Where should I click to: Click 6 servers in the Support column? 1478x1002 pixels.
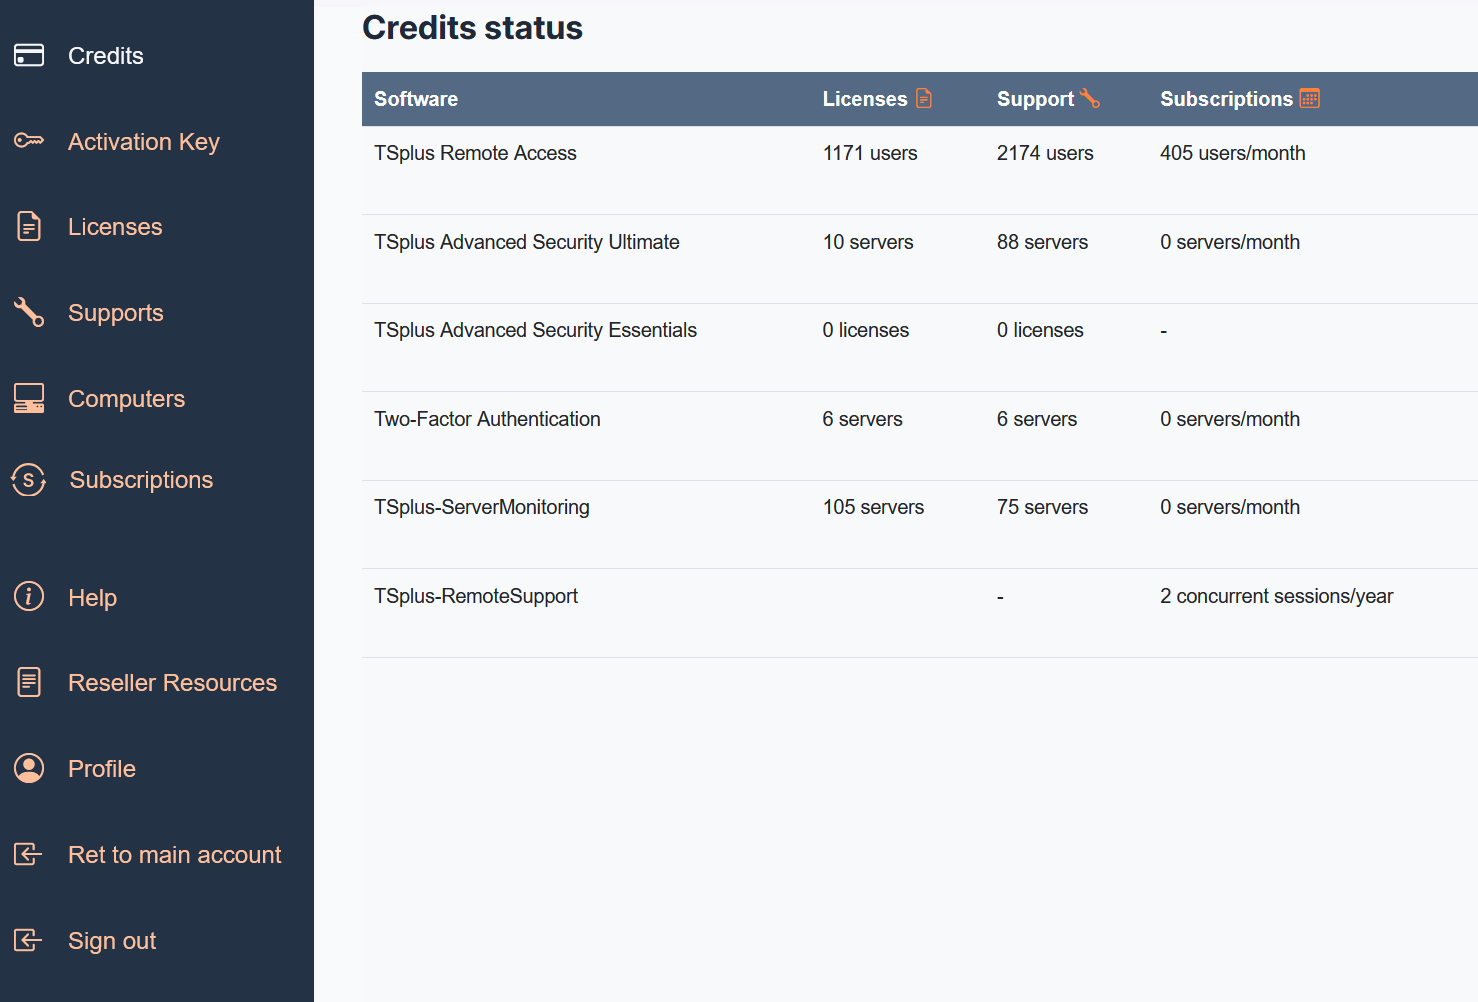point(1037,419)
